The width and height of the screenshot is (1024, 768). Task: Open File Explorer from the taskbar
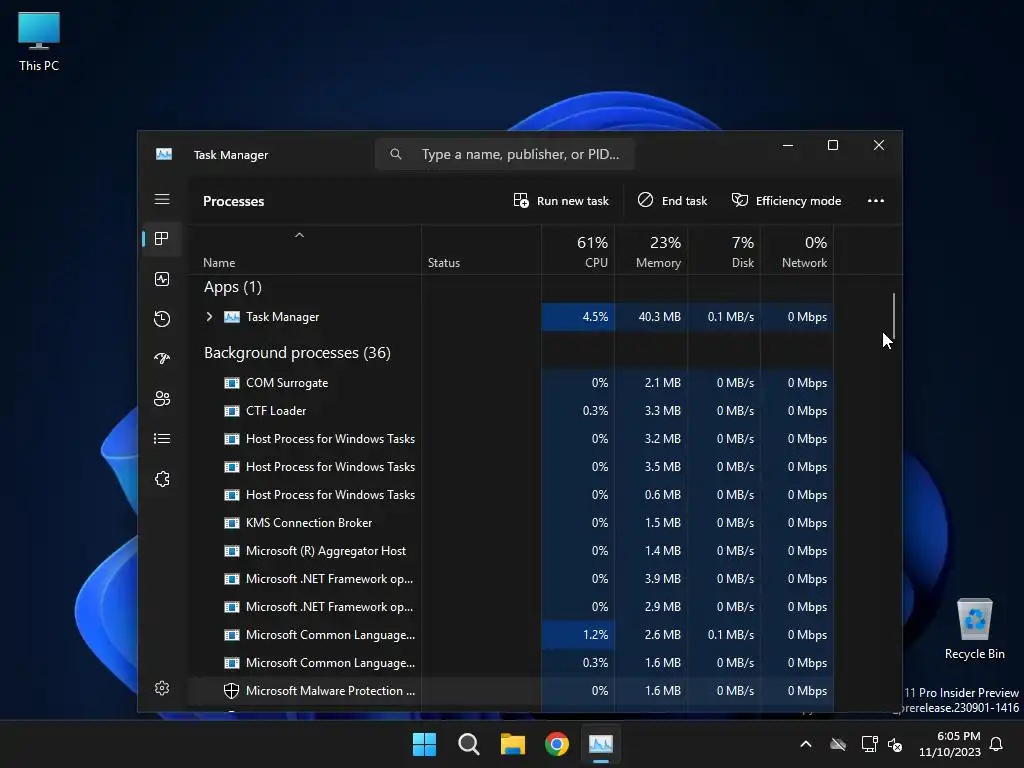click(513, 744)
